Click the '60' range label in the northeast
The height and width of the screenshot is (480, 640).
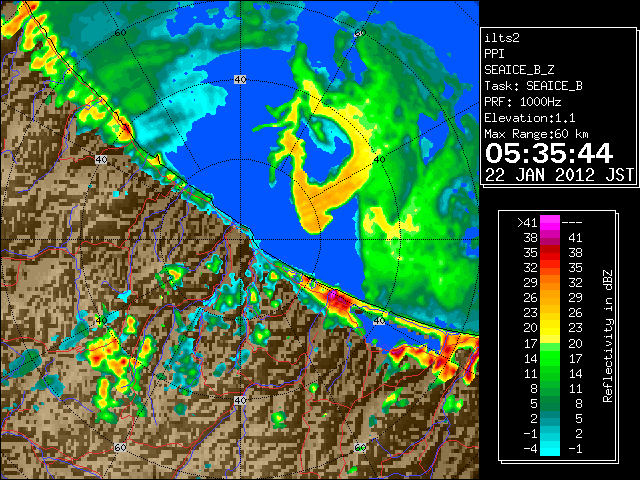pos(360,33)
